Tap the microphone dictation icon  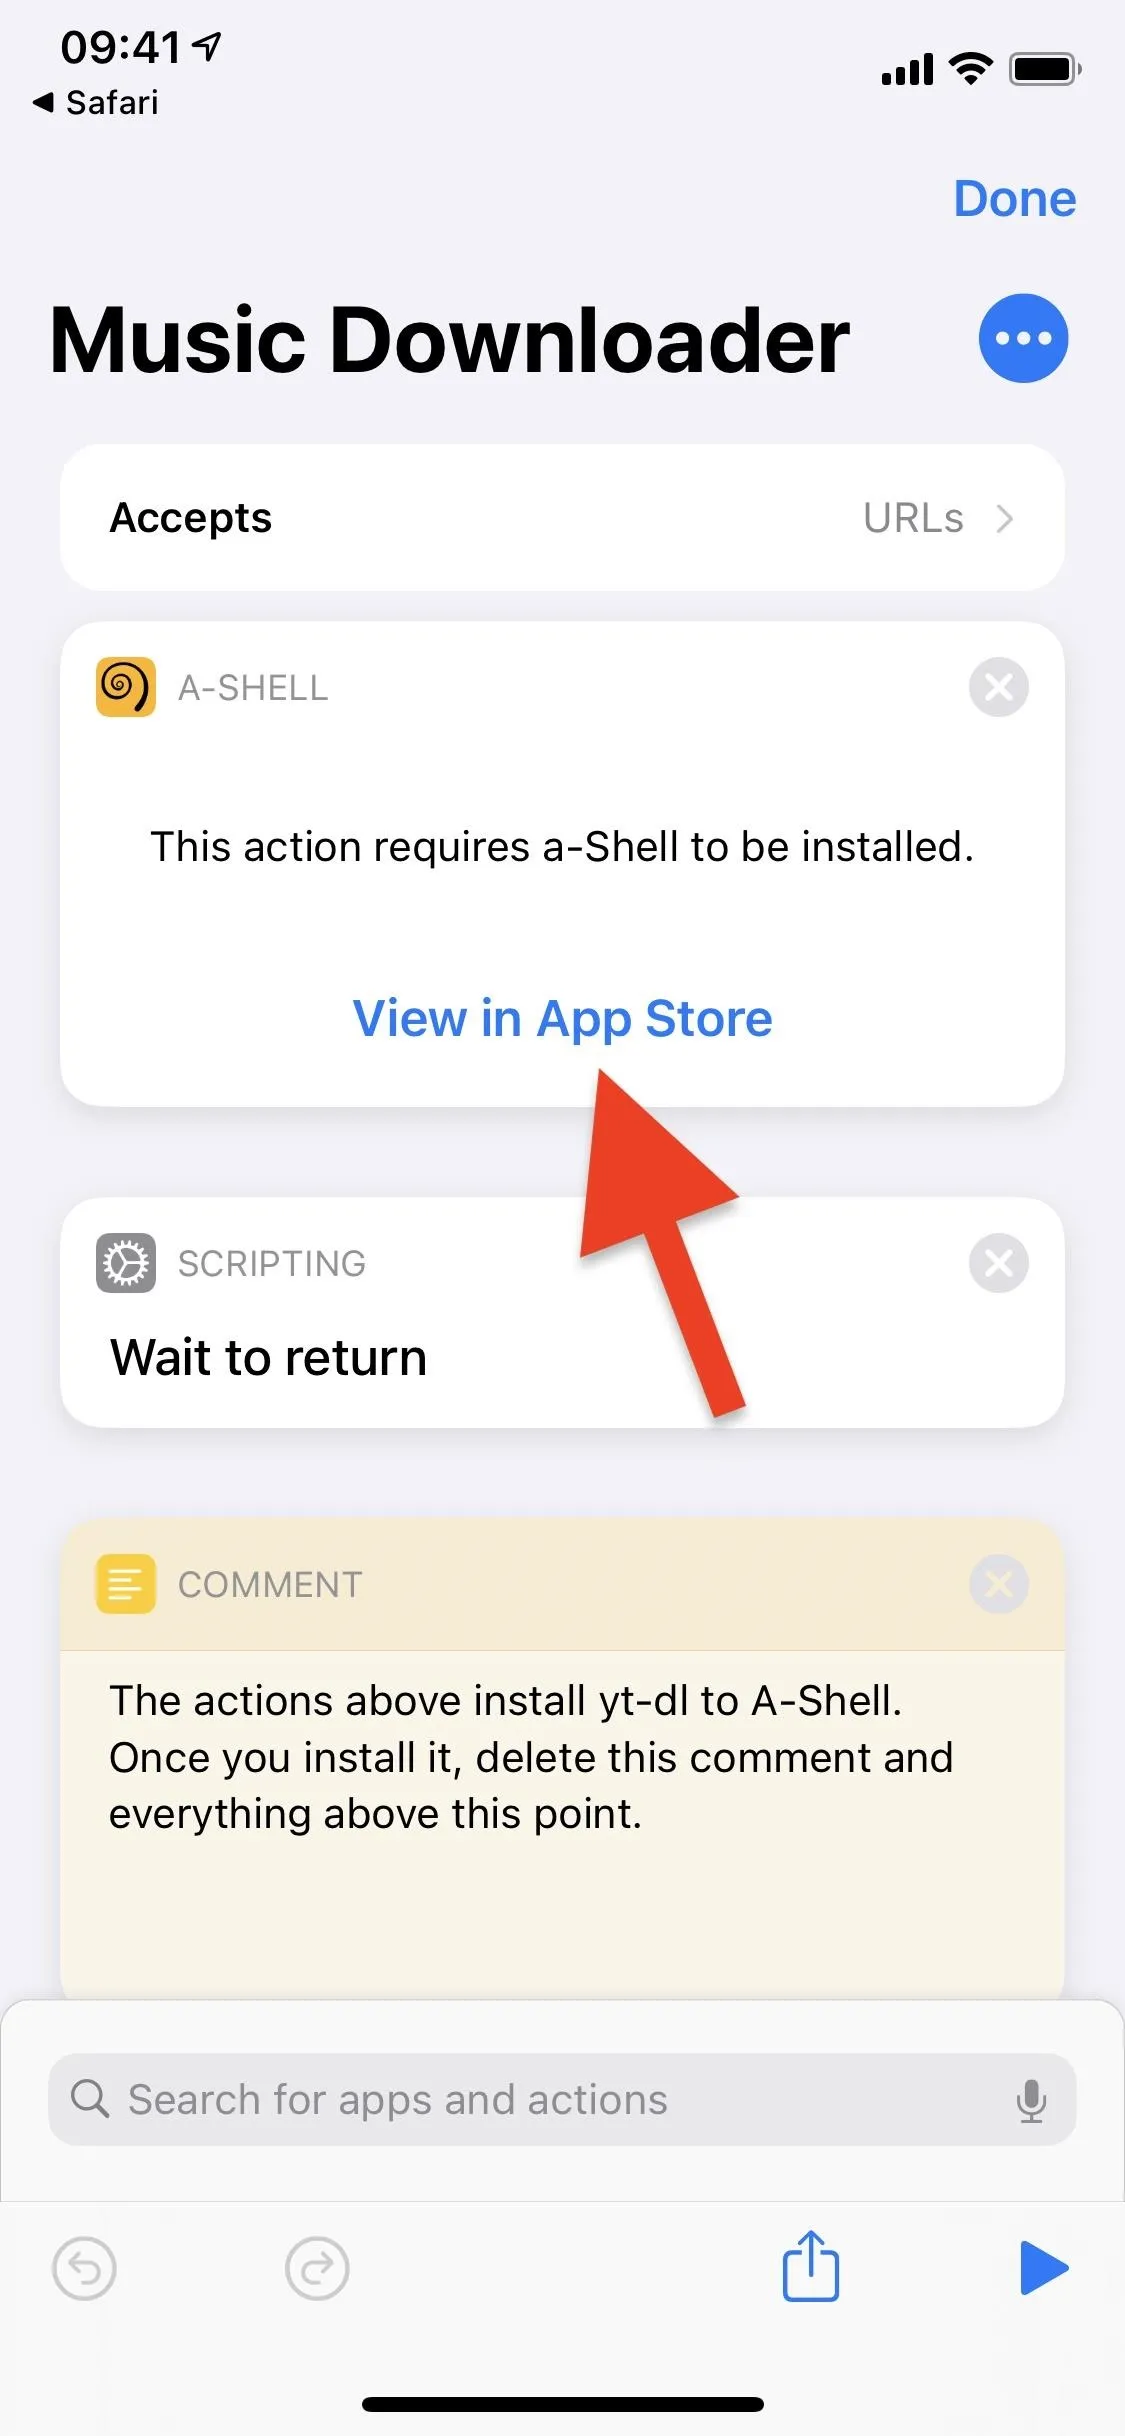(x=1031, y=2100)
